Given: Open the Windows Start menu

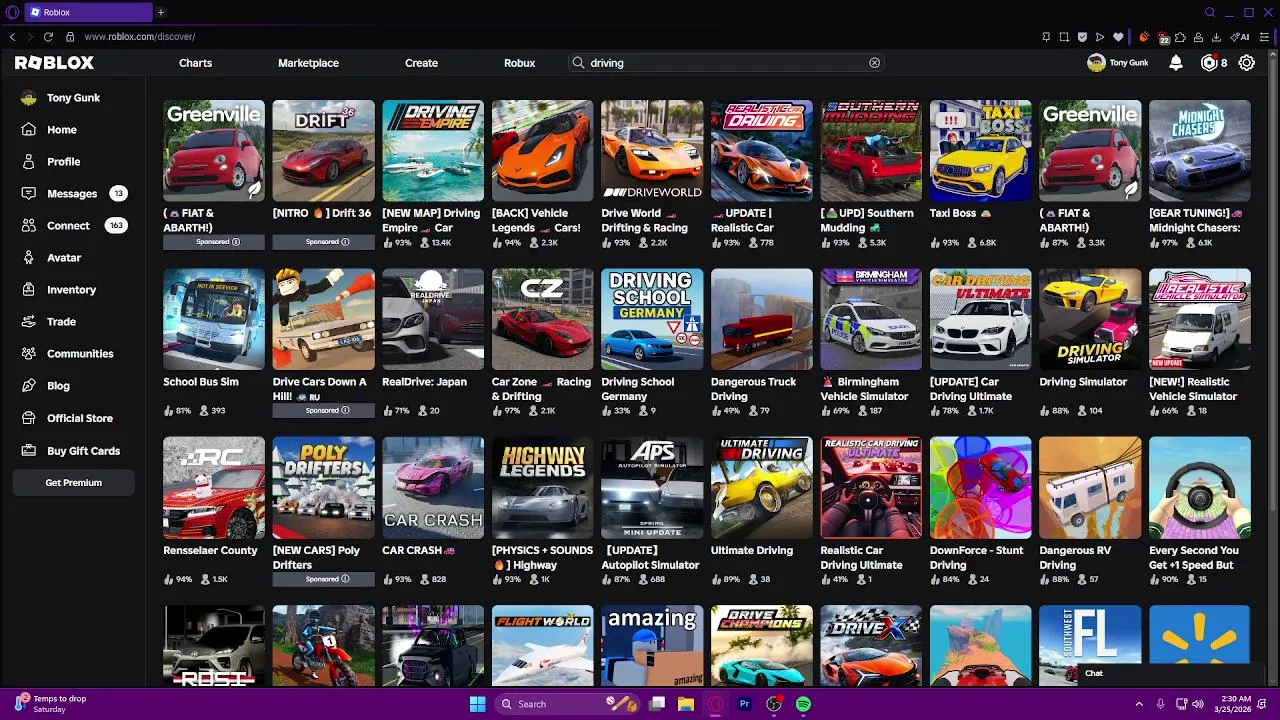Looking at the screenshot, I should [477, 704].
